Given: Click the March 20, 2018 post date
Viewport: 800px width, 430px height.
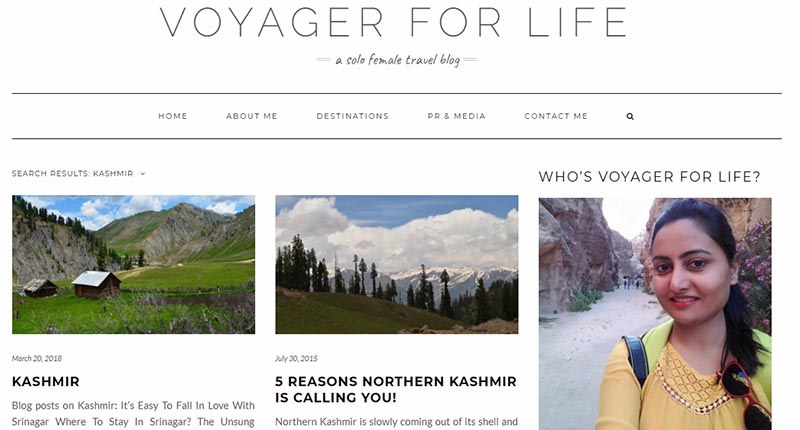Looking at the screenshot, I should pyautogui.click(x=37, y=359).
